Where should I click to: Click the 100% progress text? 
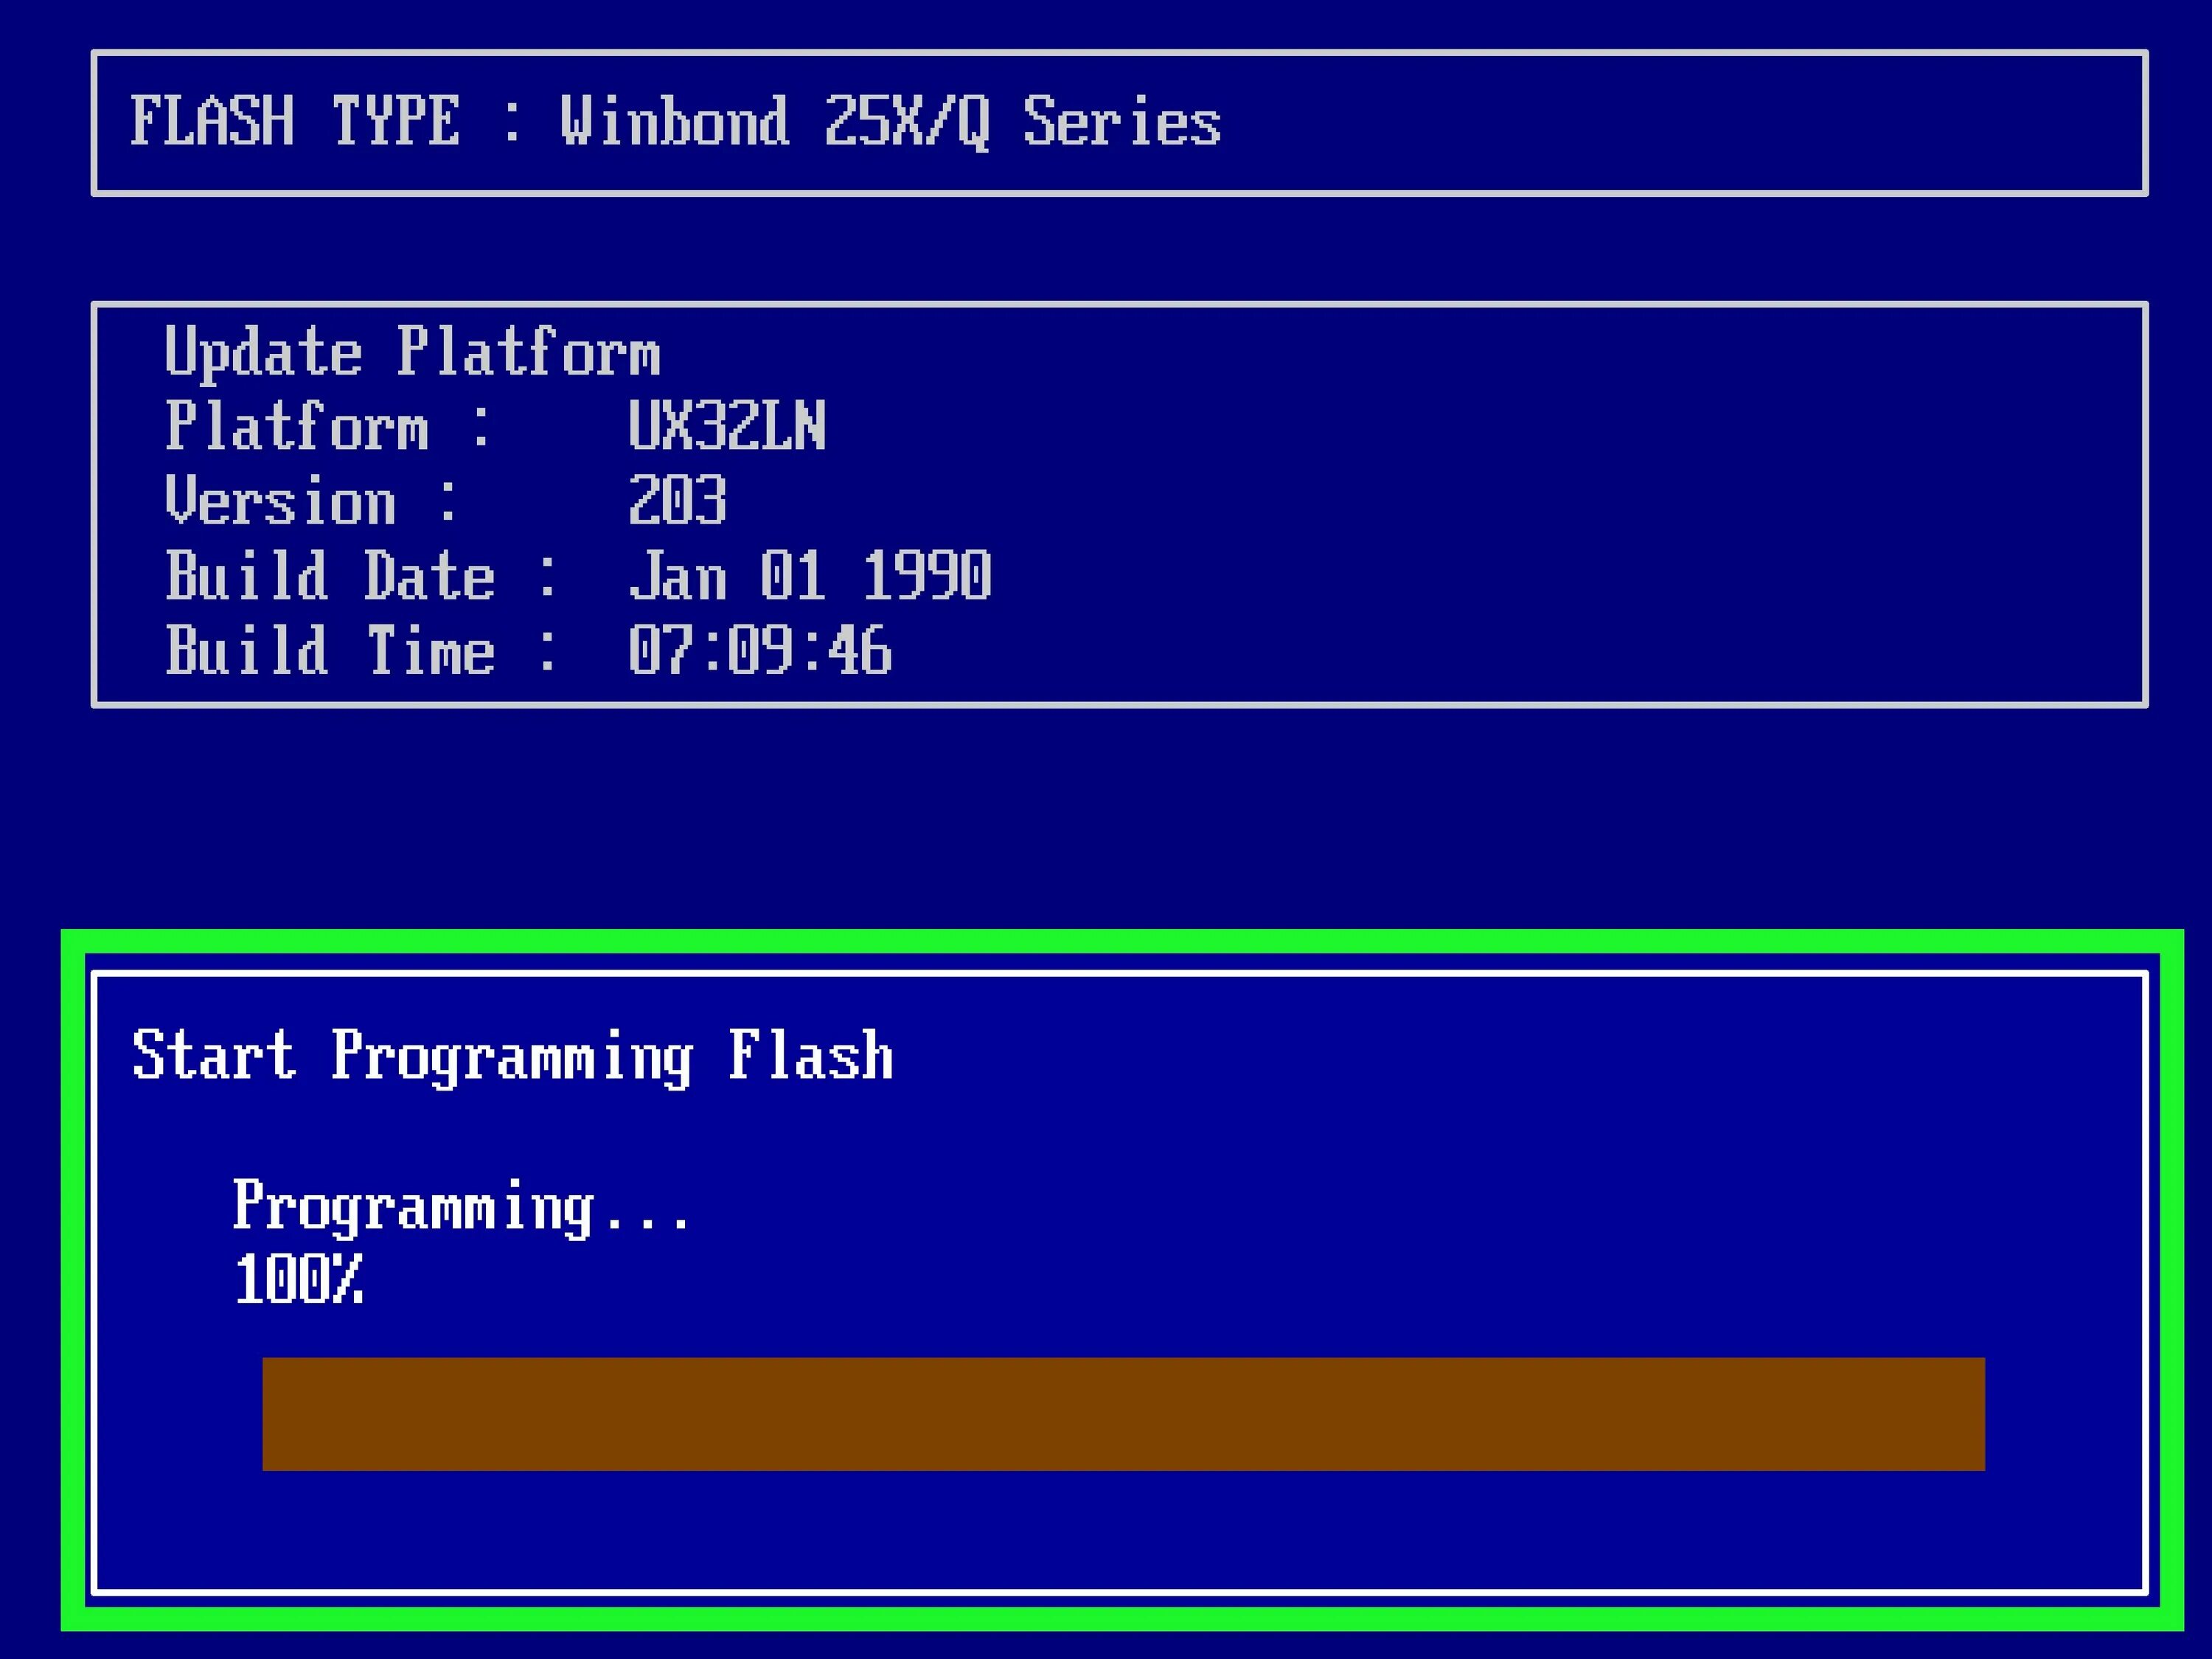298,1281
